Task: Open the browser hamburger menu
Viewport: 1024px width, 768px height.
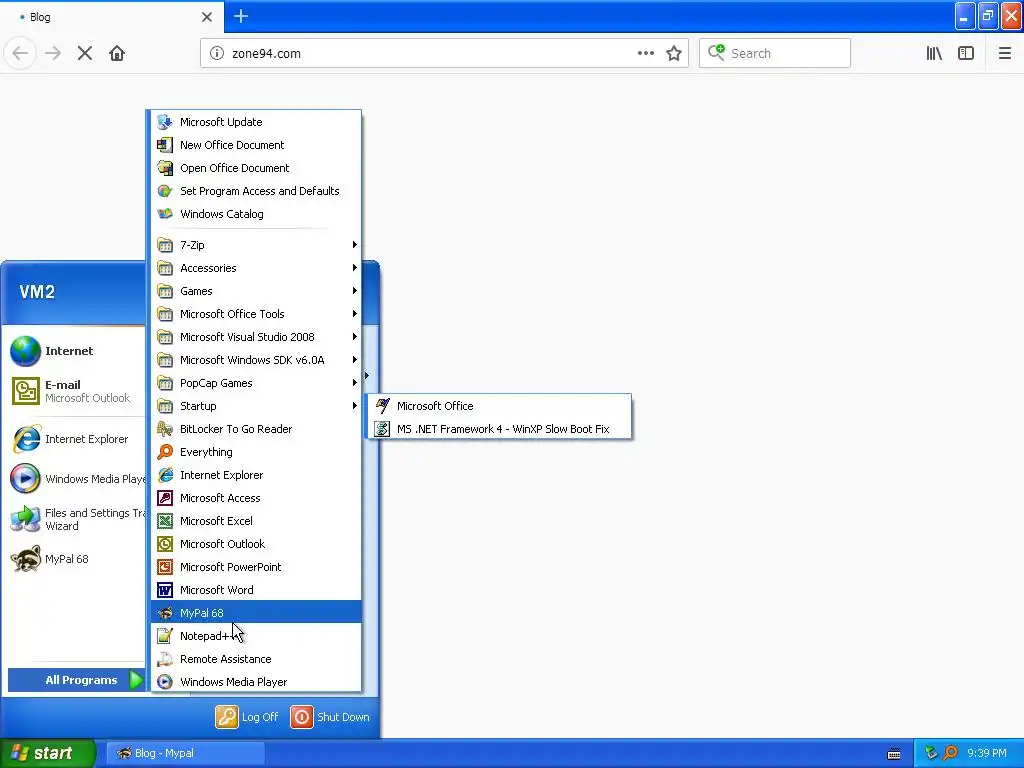Action: 1005,54
